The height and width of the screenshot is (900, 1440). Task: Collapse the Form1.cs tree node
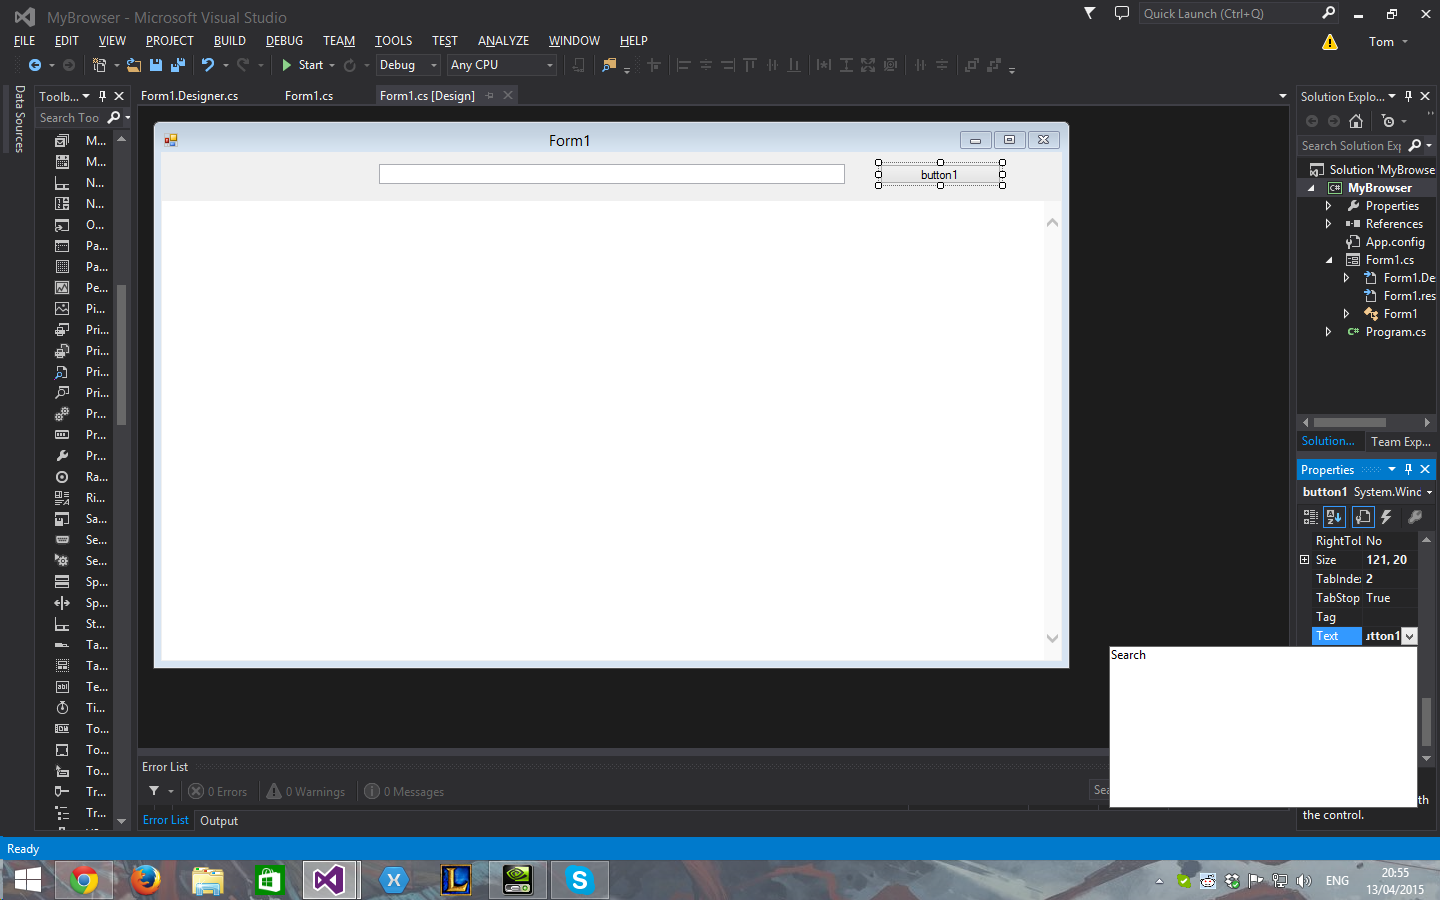pos(1329,260)
